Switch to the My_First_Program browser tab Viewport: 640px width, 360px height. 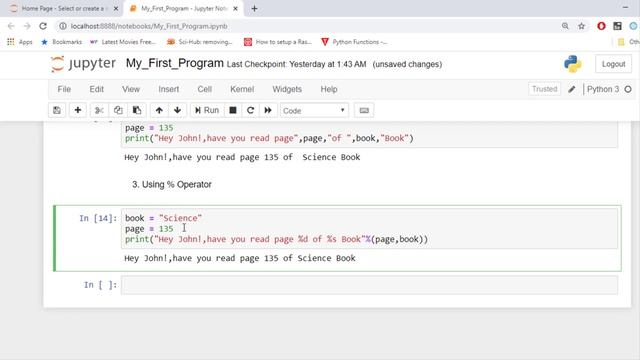[184, 8]
